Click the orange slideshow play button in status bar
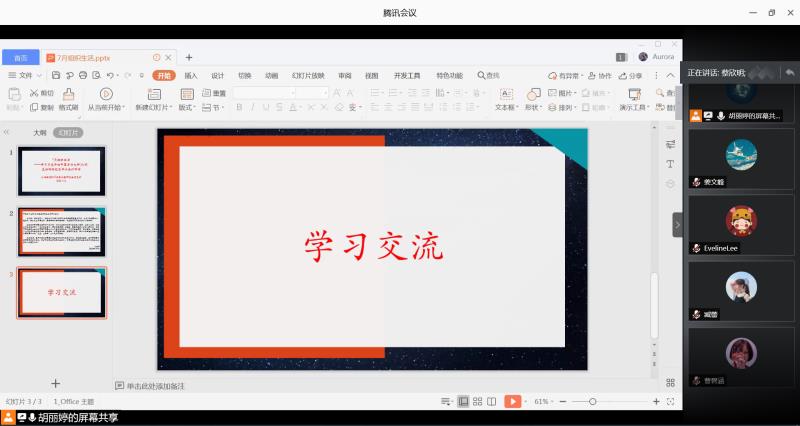Image resolution: width=800 pixels, height=426 pixels. click(512, 401)
